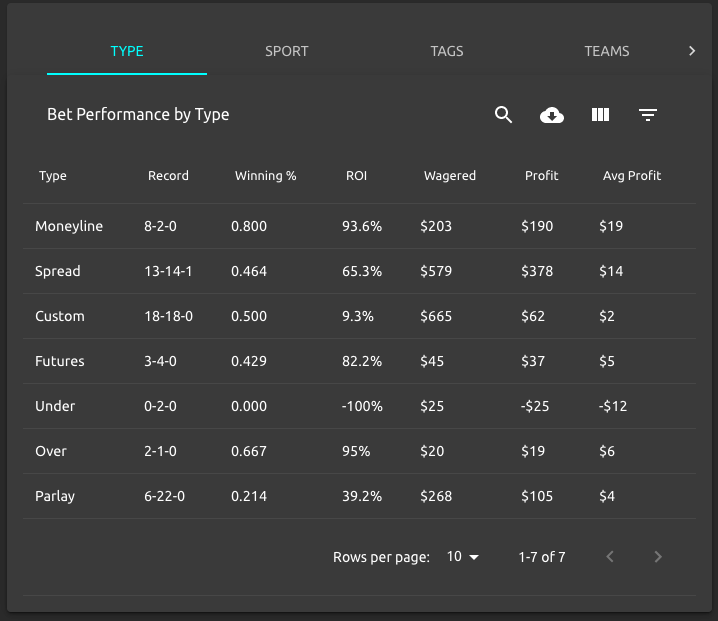The width and height of the screenshot is (718, 621).
Task: Open the filter table icon
Action: click(648, 115)
